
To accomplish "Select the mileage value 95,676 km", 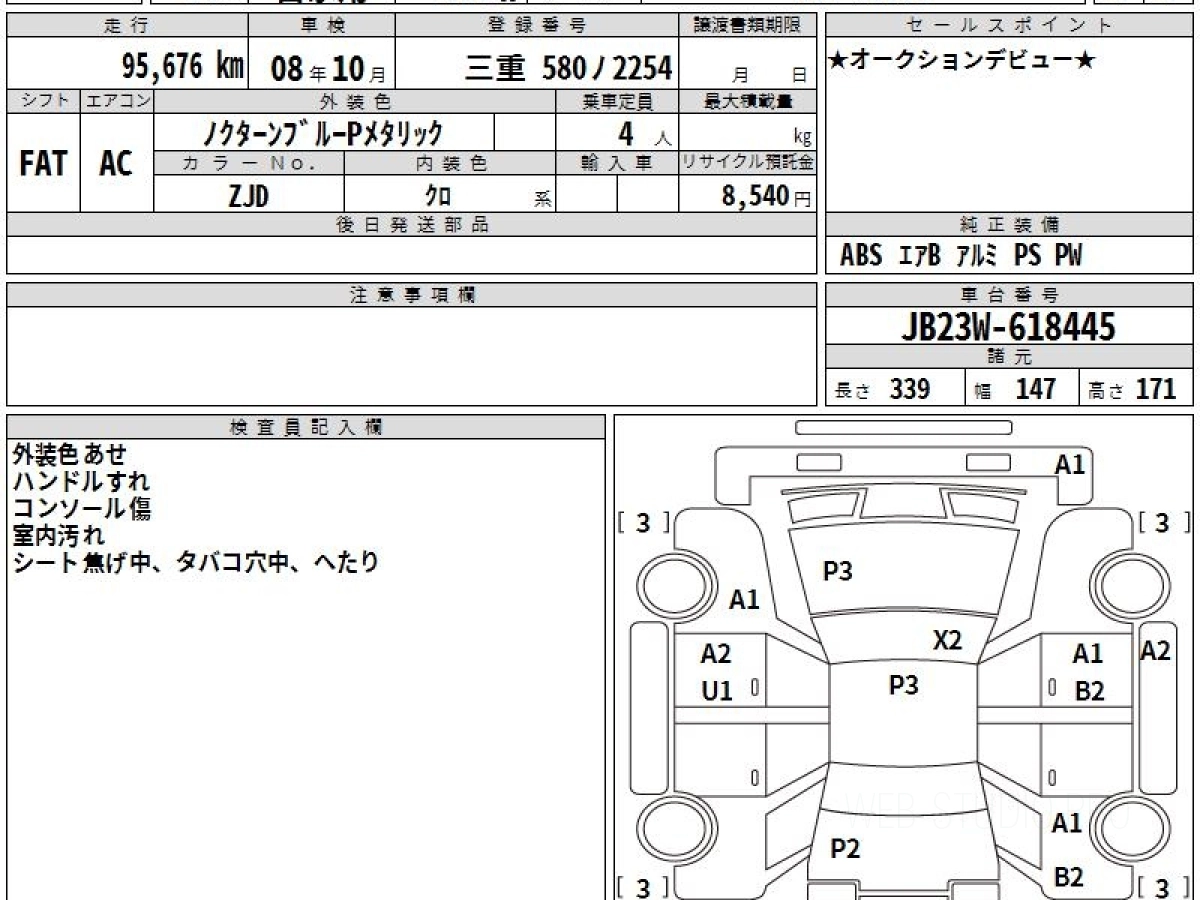I will (183, 67).
